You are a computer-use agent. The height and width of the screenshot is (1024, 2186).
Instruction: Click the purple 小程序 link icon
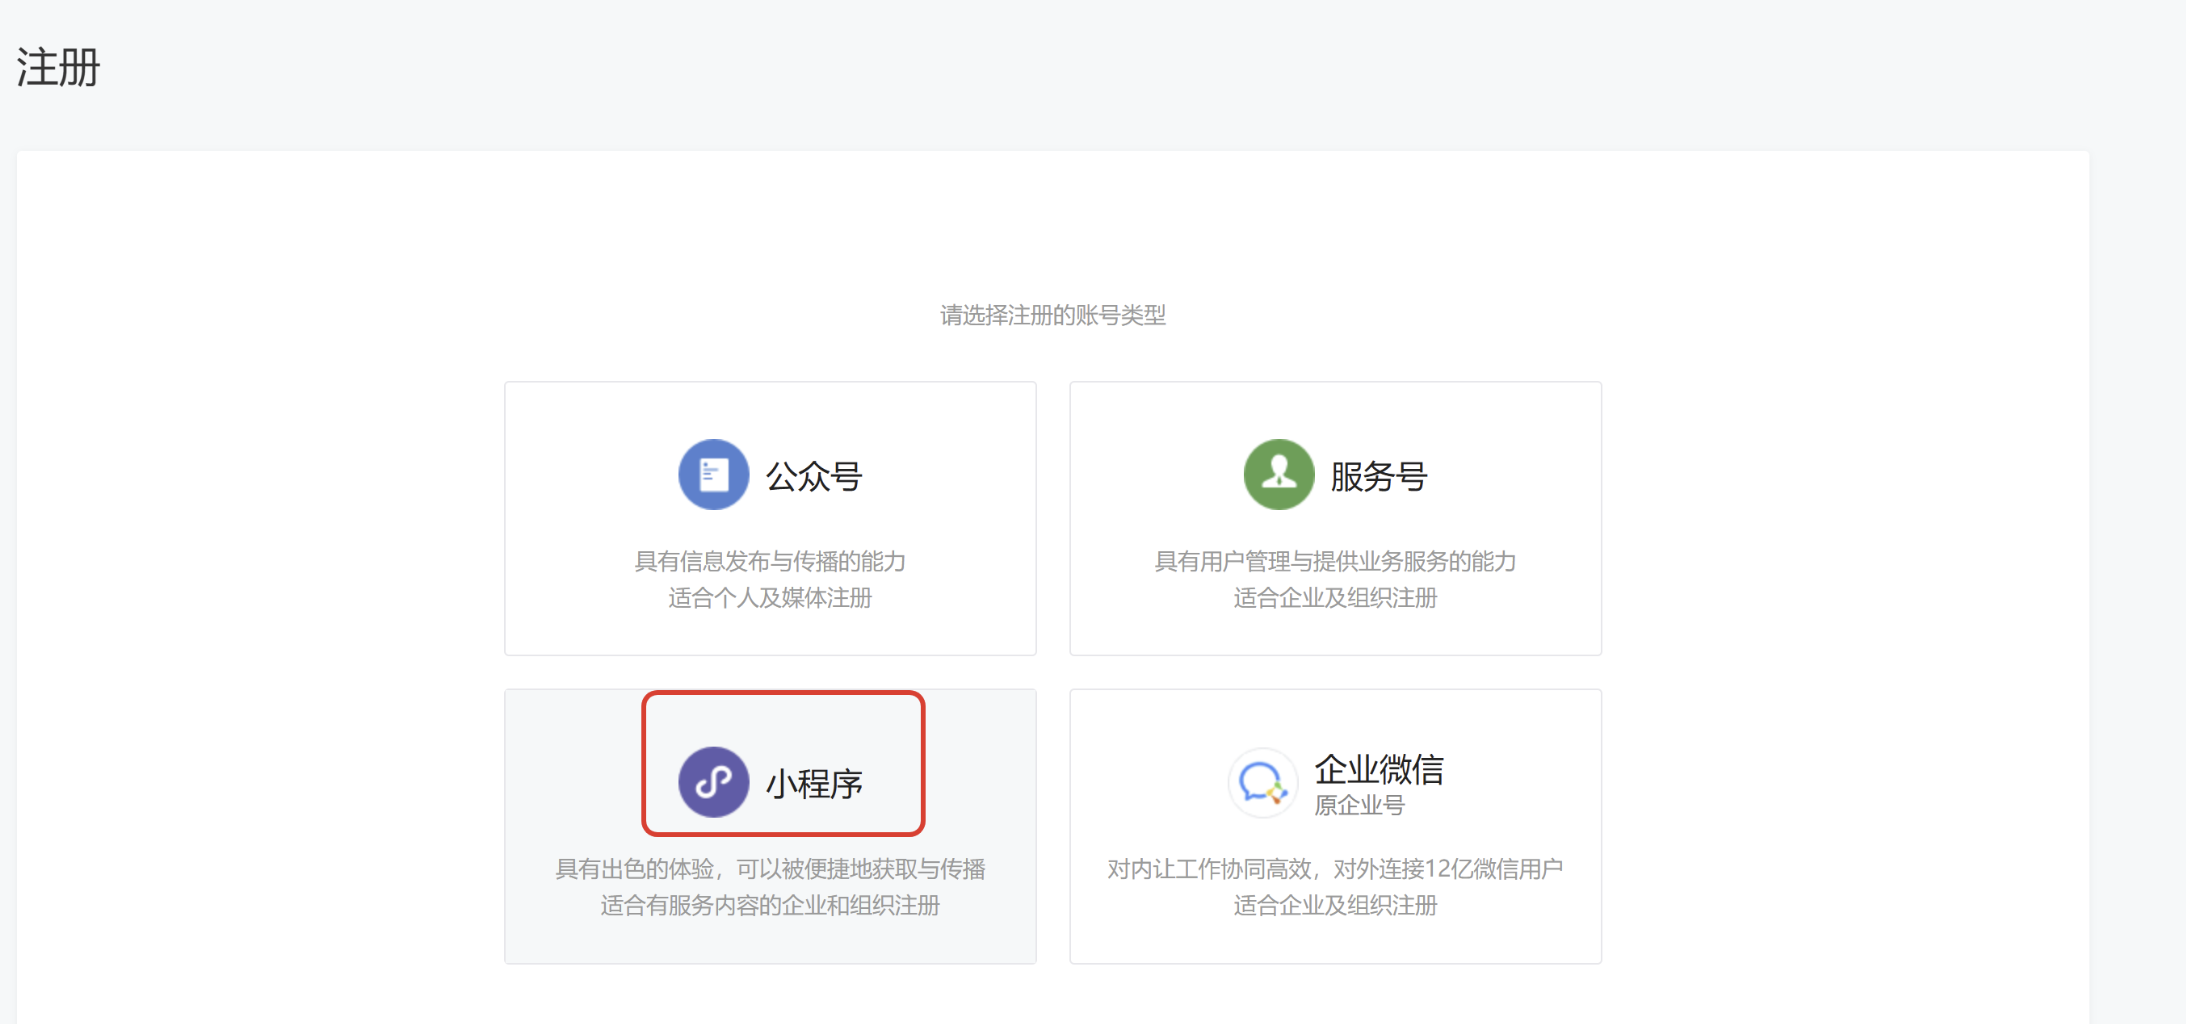click(x=713, y=782)
